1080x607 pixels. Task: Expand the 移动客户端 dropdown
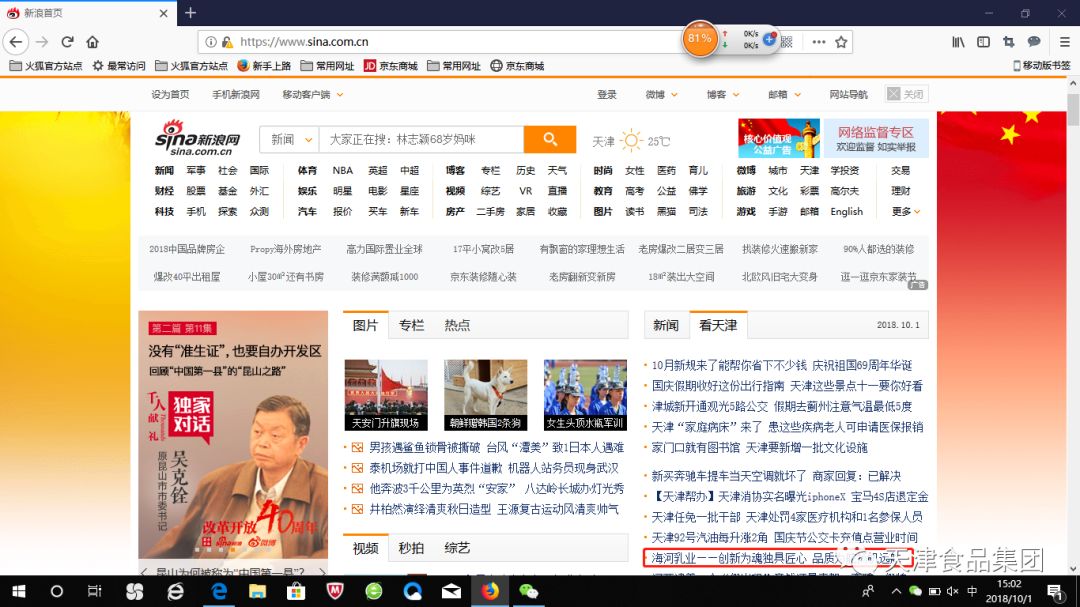312,94
